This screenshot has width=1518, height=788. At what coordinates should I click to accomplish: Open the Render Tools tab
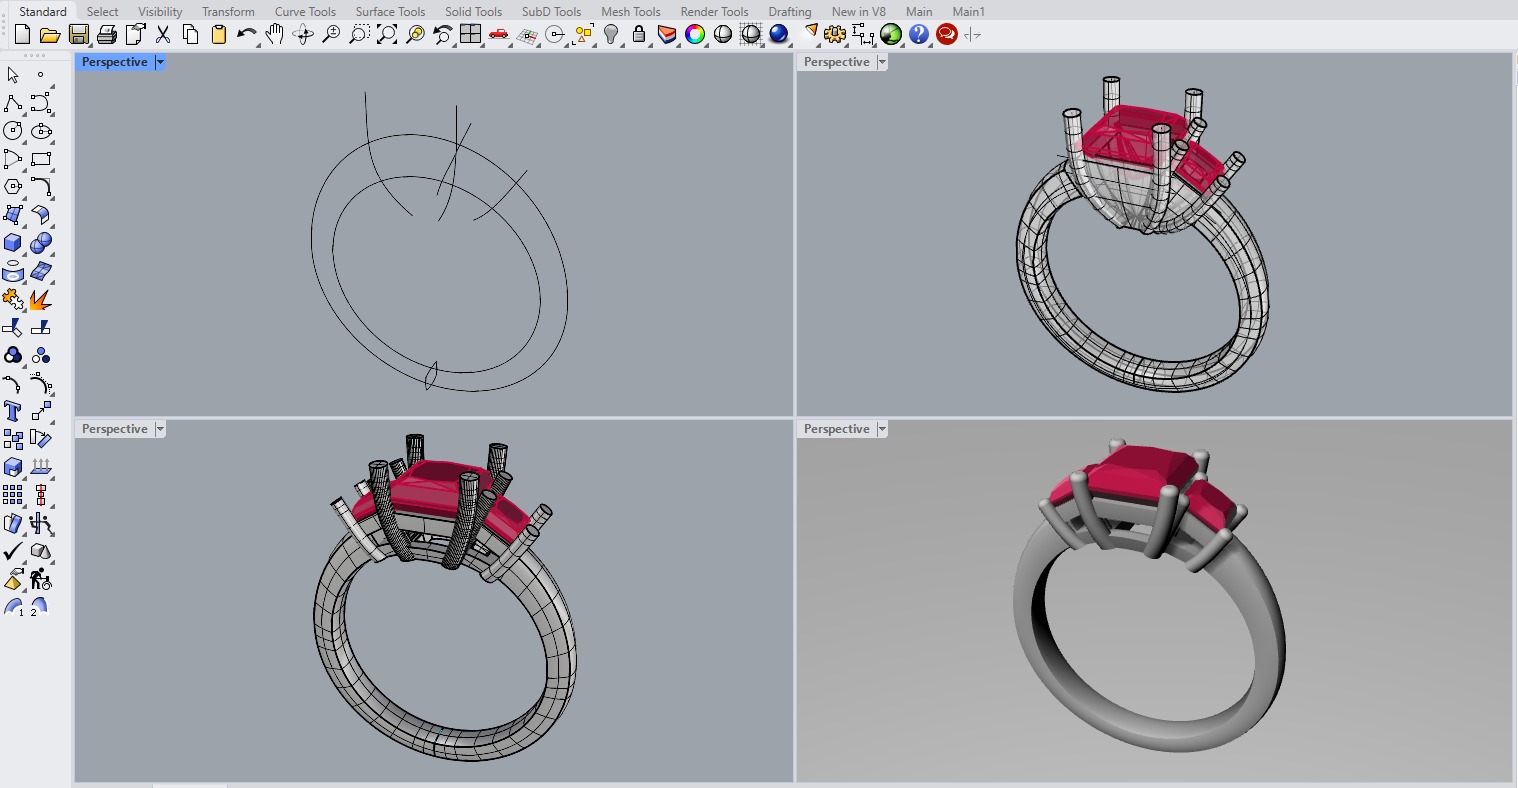(714, 12)
